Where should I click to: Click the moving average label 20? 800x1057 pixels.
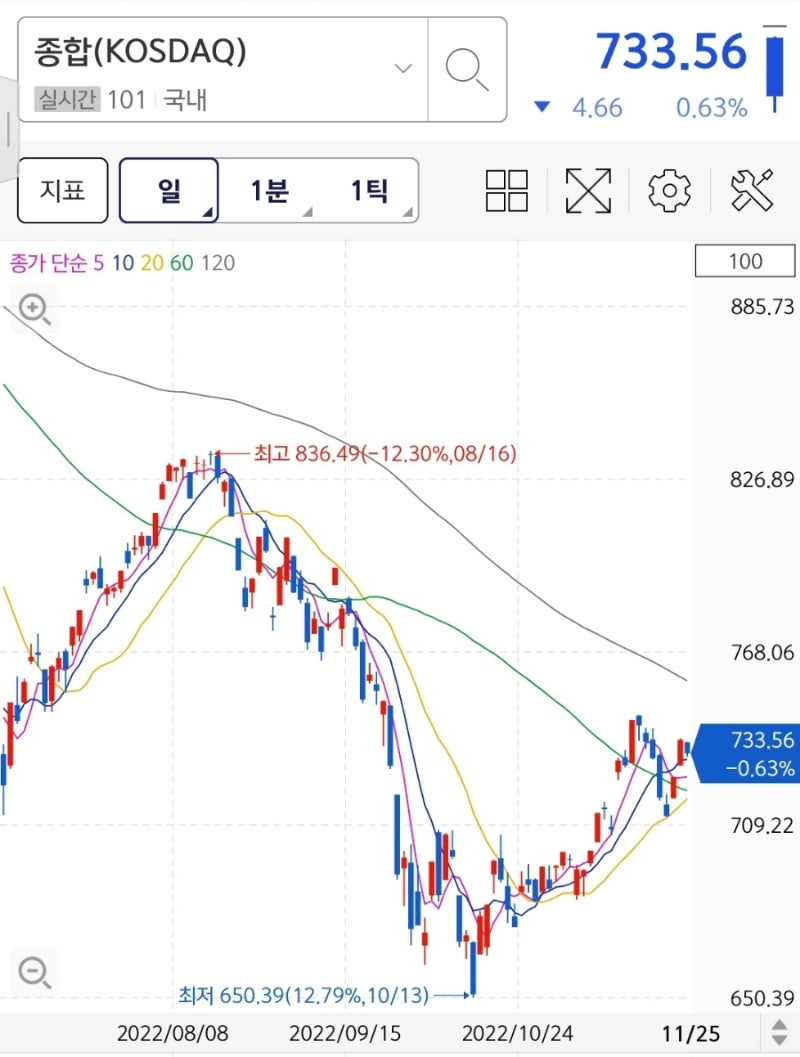point(152,263)
